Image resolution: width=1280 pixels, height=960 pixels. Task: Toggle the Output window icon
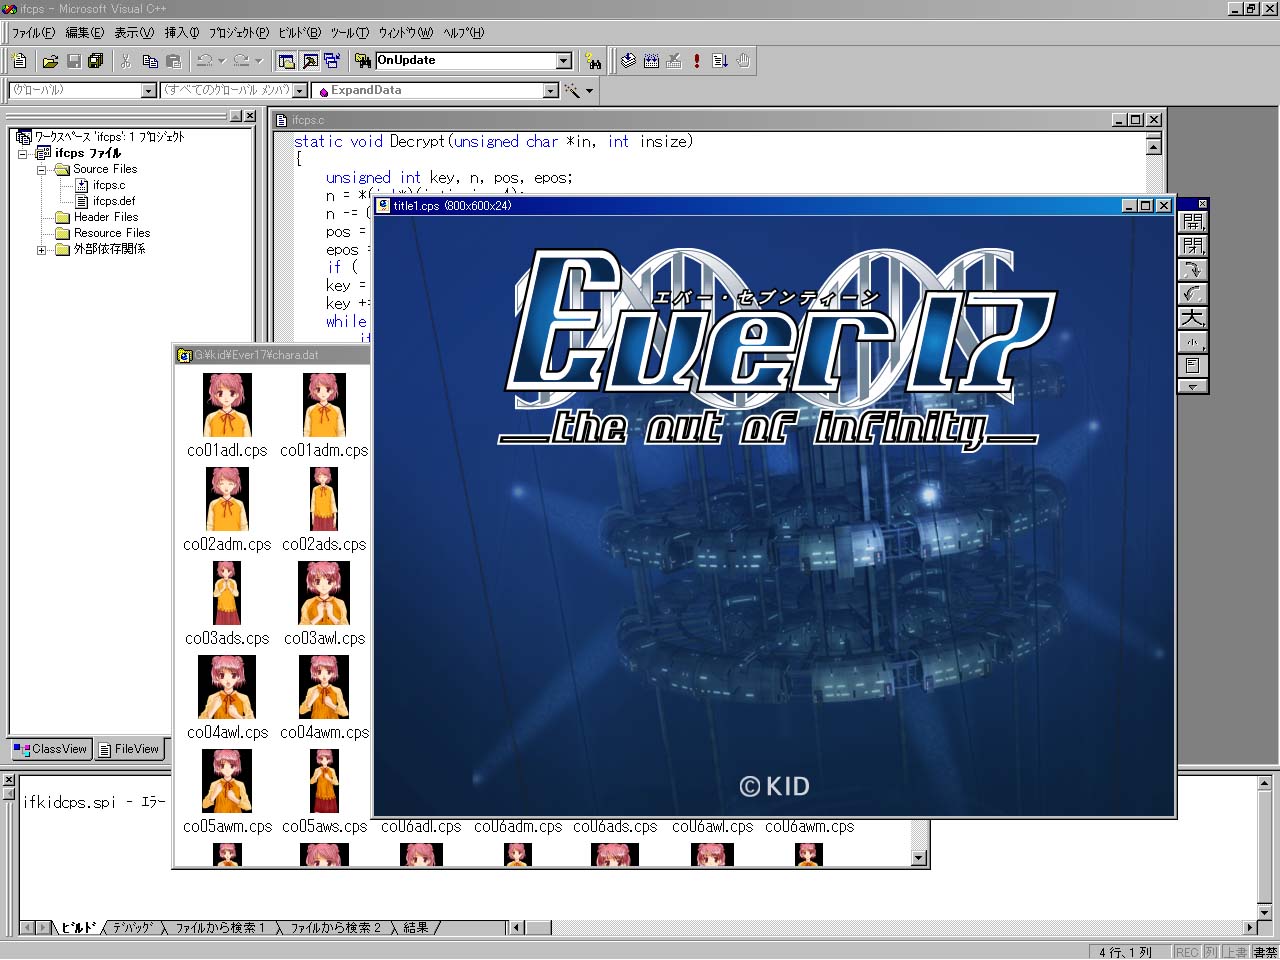(x=310, y=61)
